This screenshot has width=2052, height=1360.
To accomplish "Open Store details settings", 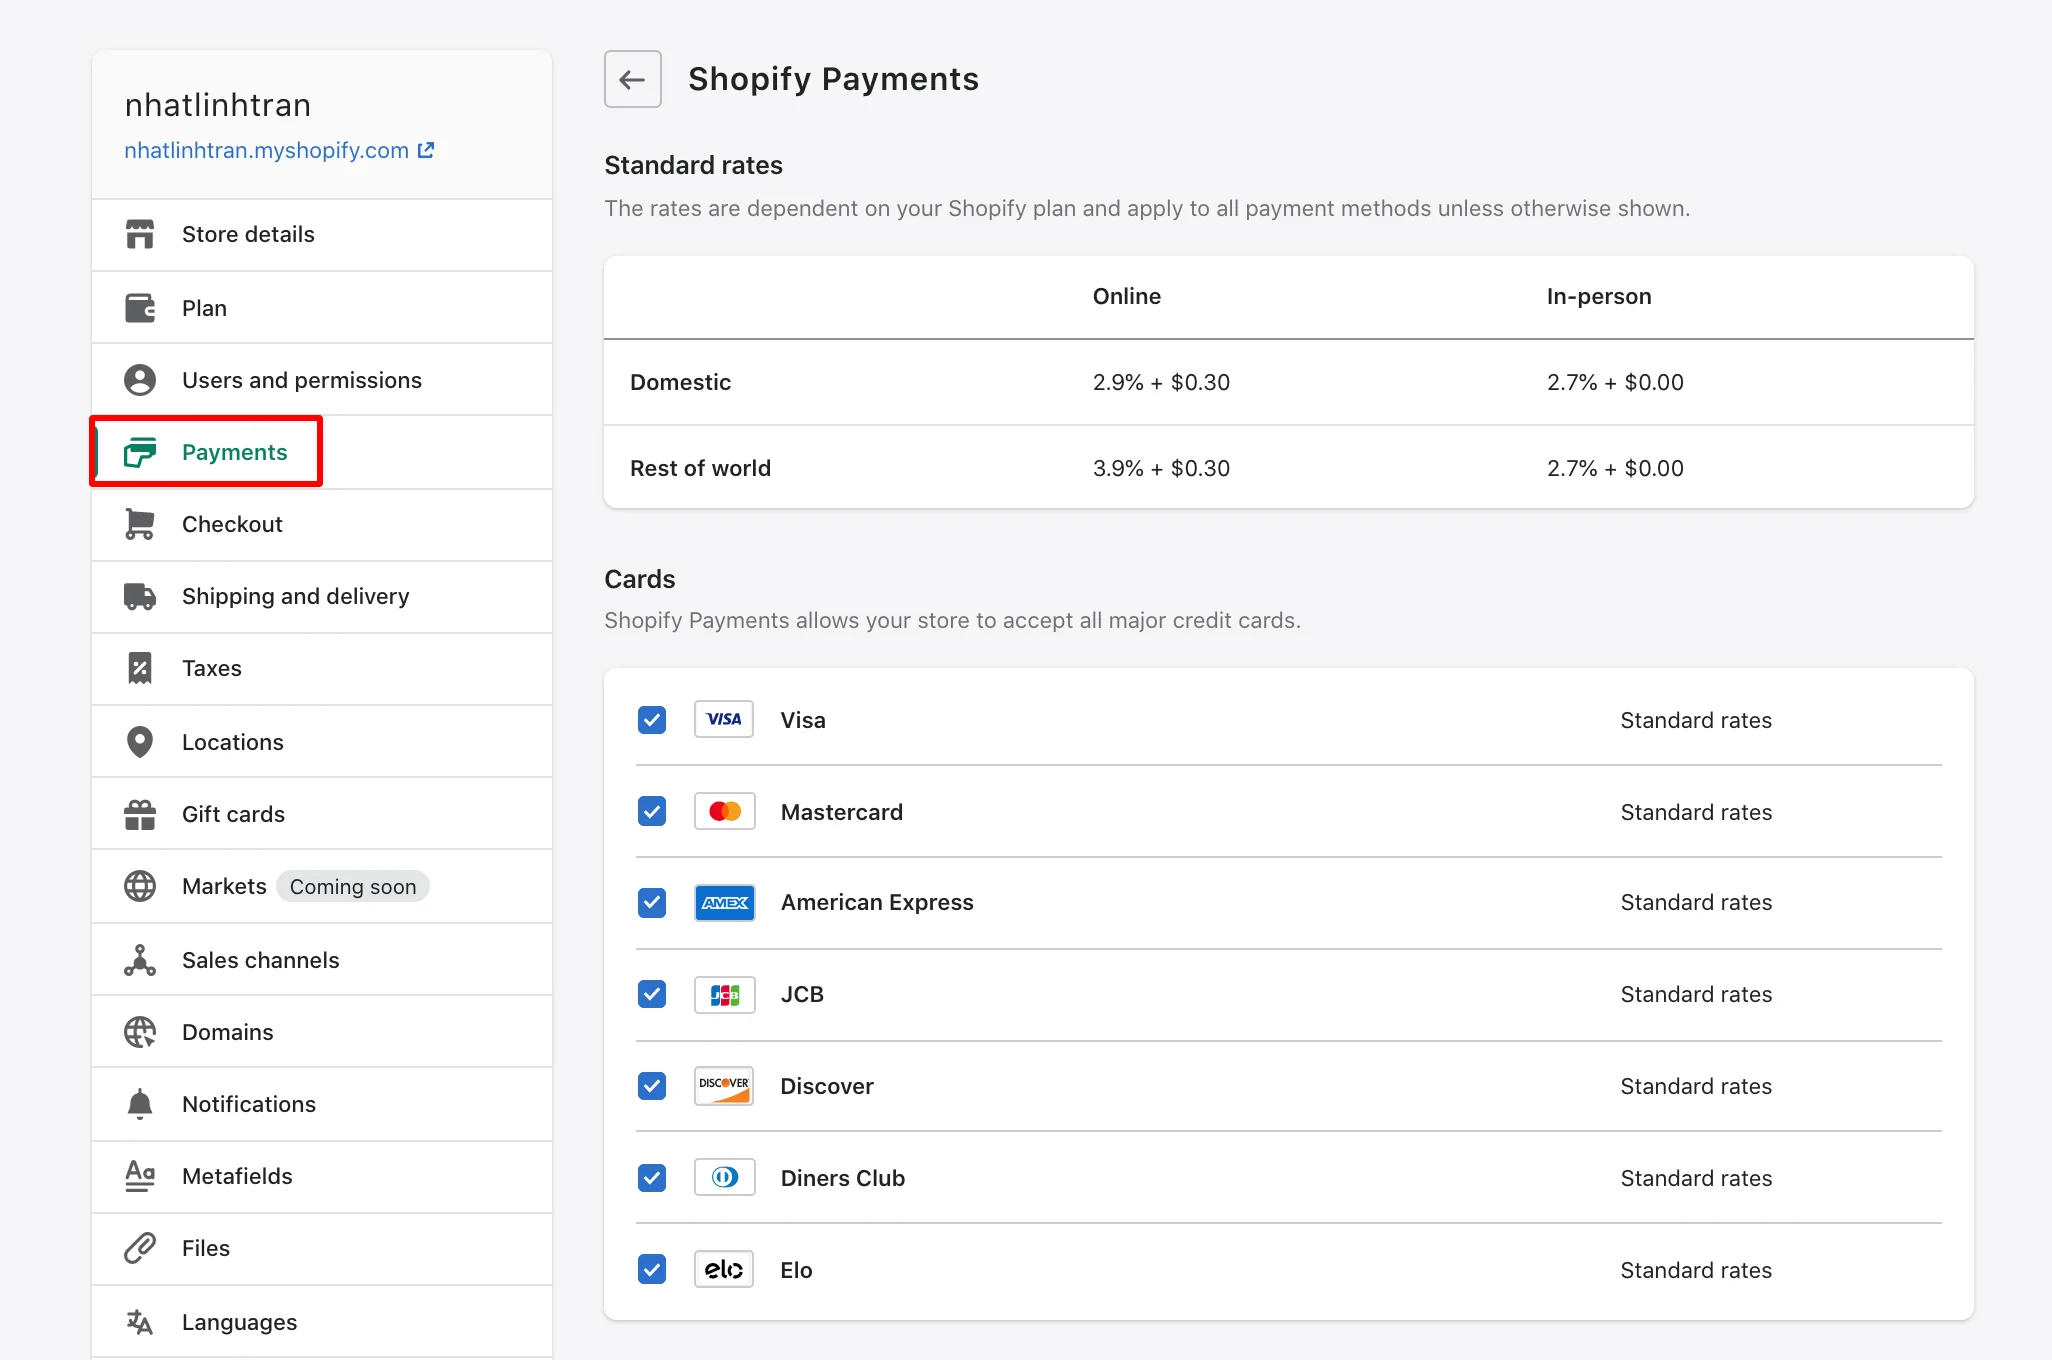I will [322, 235].
